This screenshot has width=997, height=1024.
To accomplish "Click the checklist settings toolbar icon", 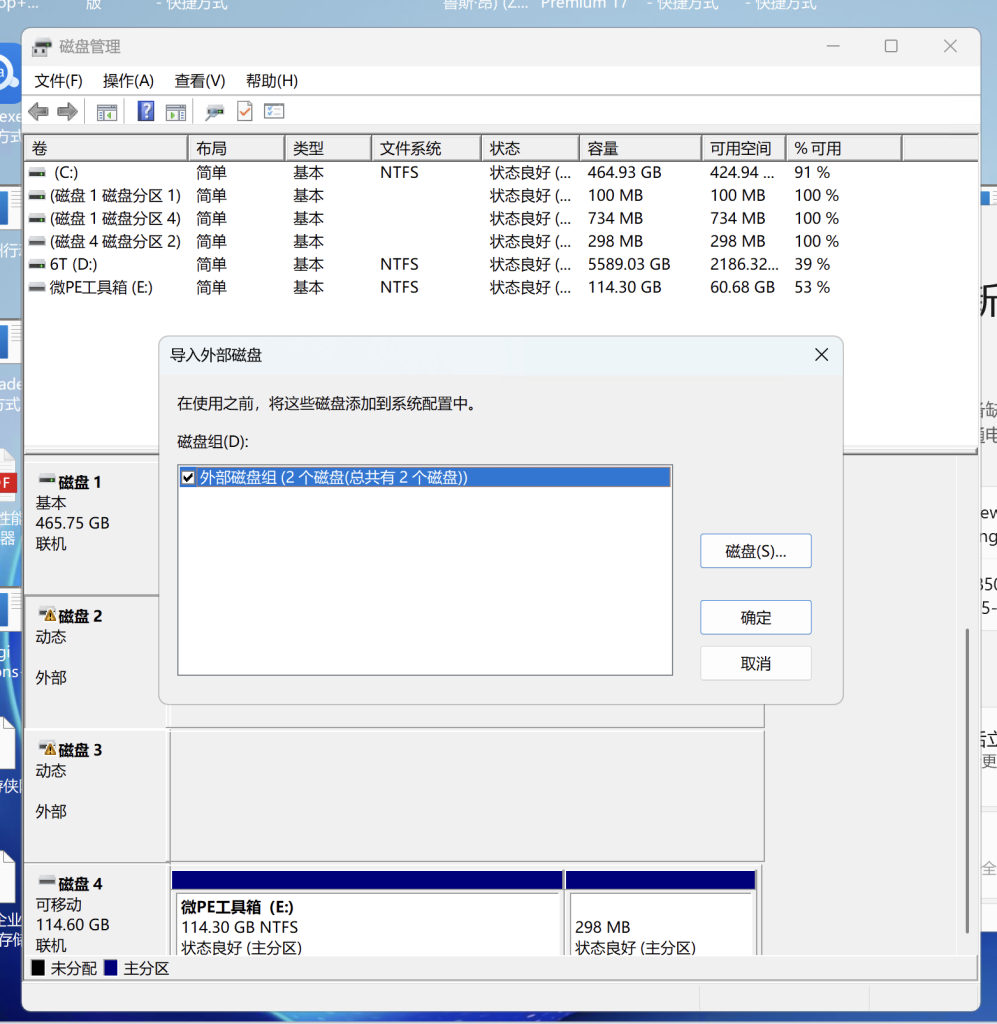I will (275, 111).
